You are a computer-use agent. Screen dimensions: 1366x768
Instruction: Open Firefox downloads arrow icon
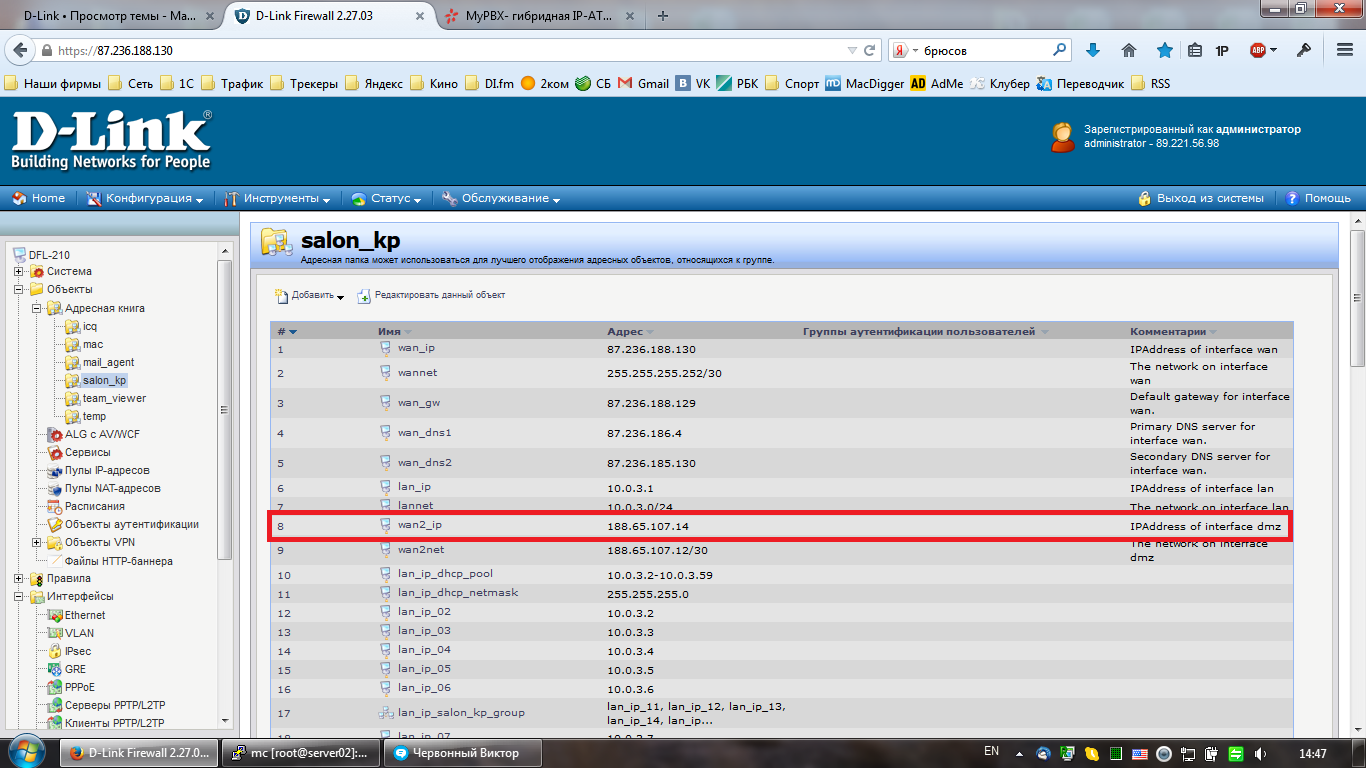point(1093,50)
